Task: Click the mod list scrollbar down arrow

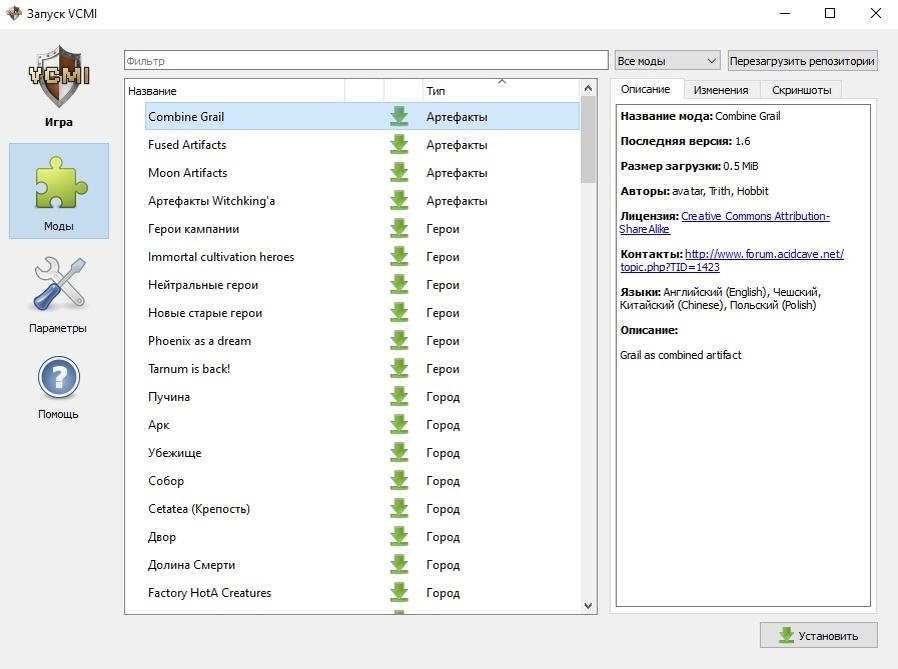Action: [588, 605]
